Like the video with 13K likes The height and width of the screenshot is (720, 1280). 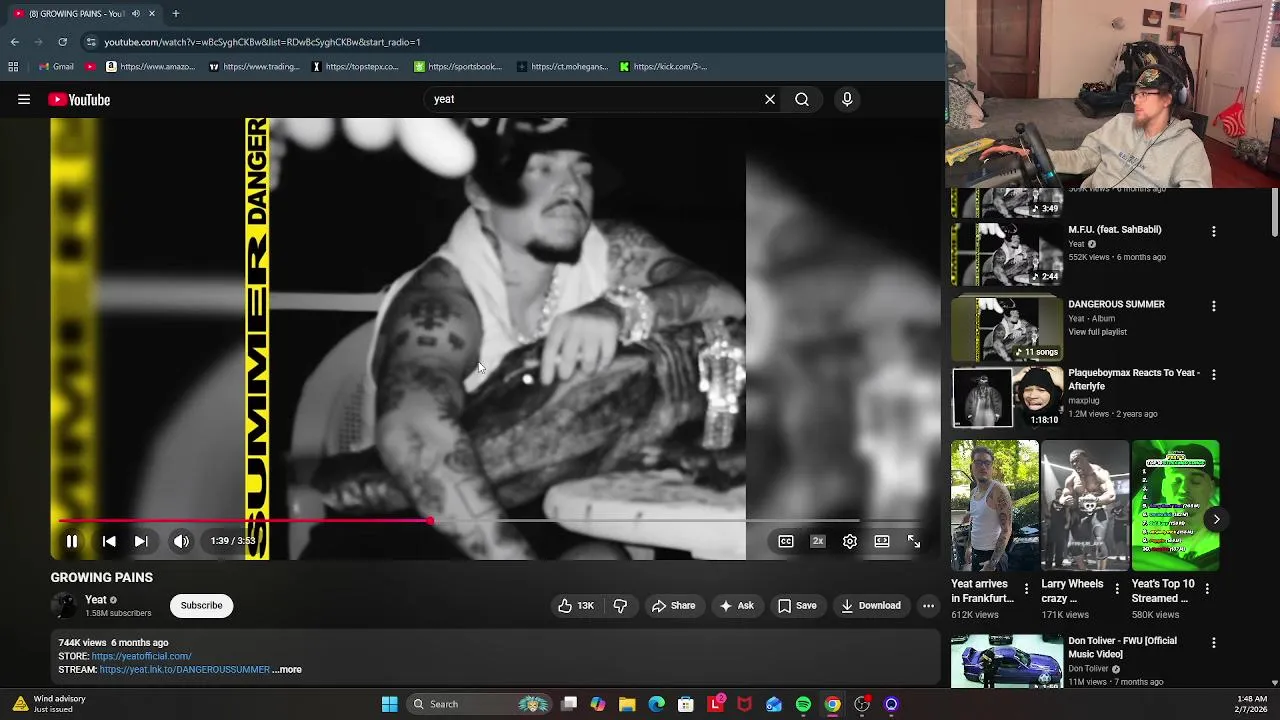click(576, 605)
